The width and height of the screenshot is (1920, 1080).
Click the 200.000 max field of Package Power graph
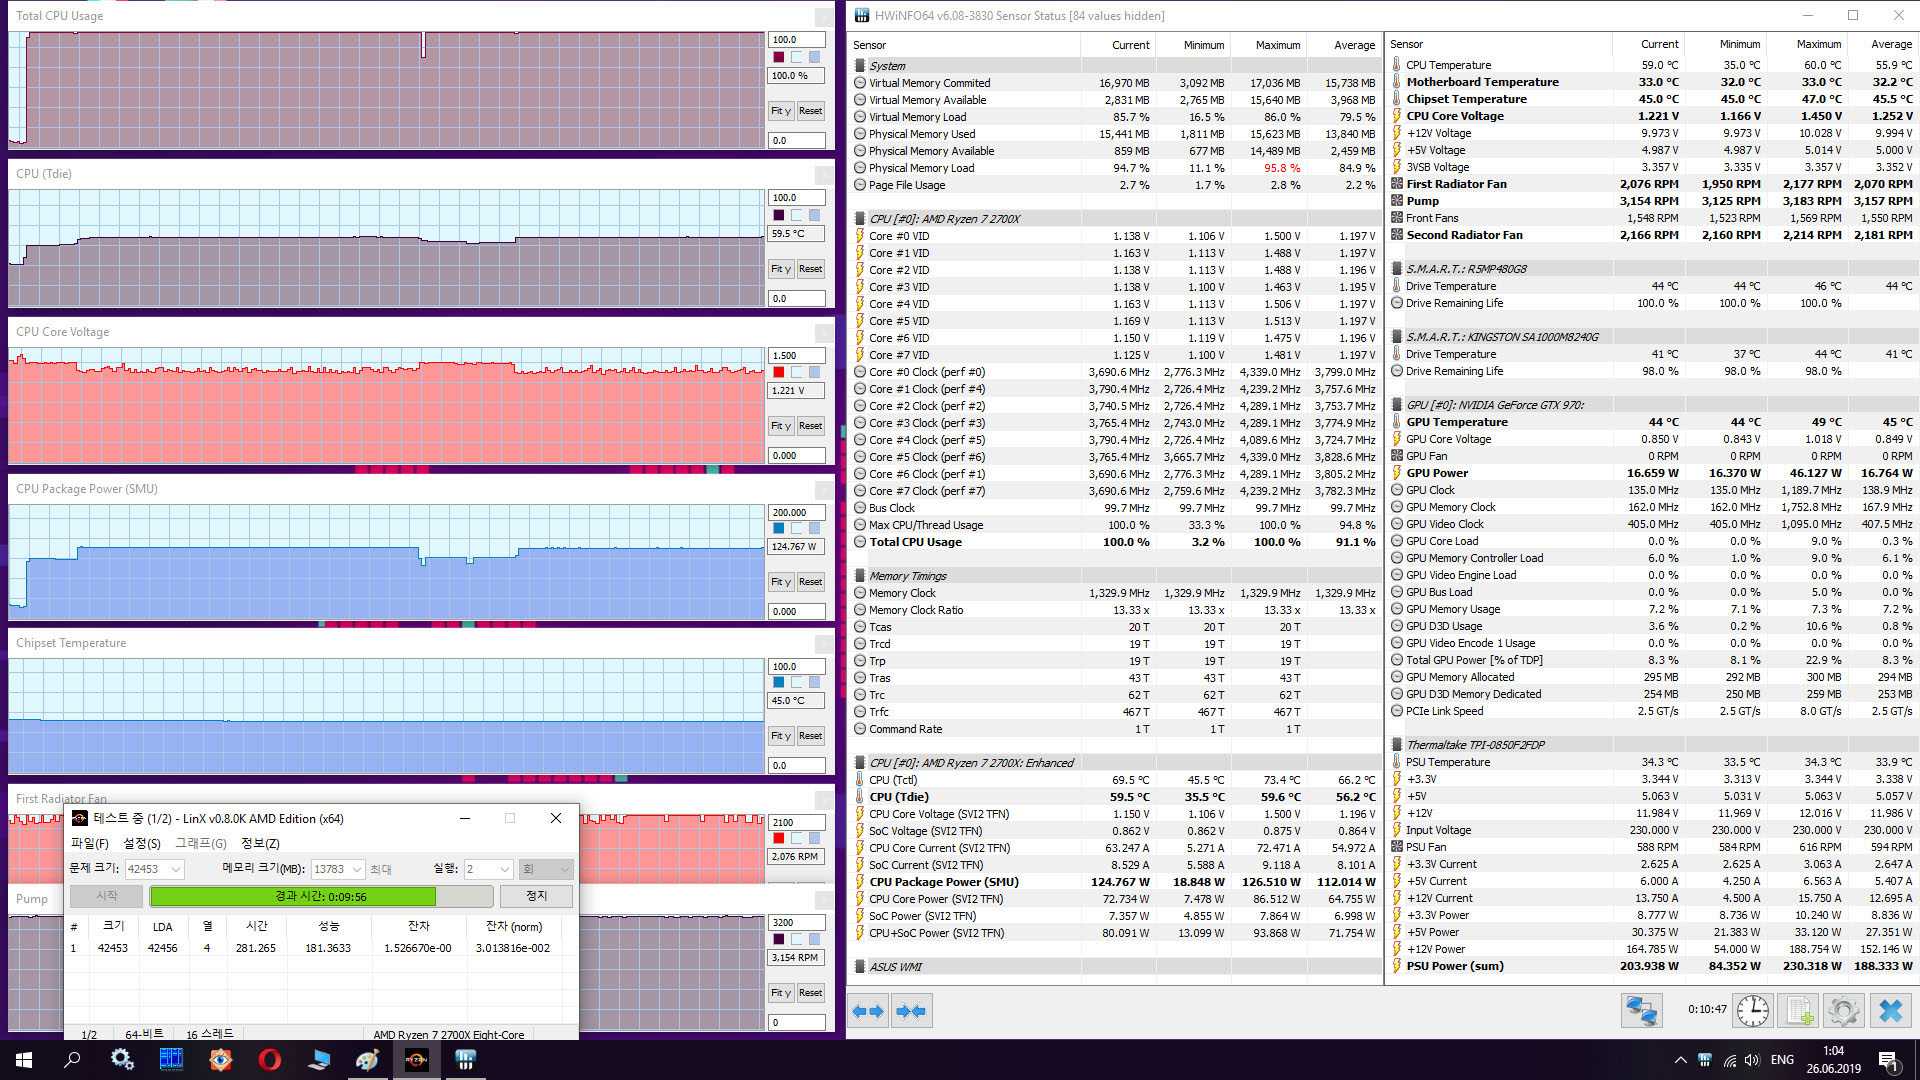click(x=796, y=512)
